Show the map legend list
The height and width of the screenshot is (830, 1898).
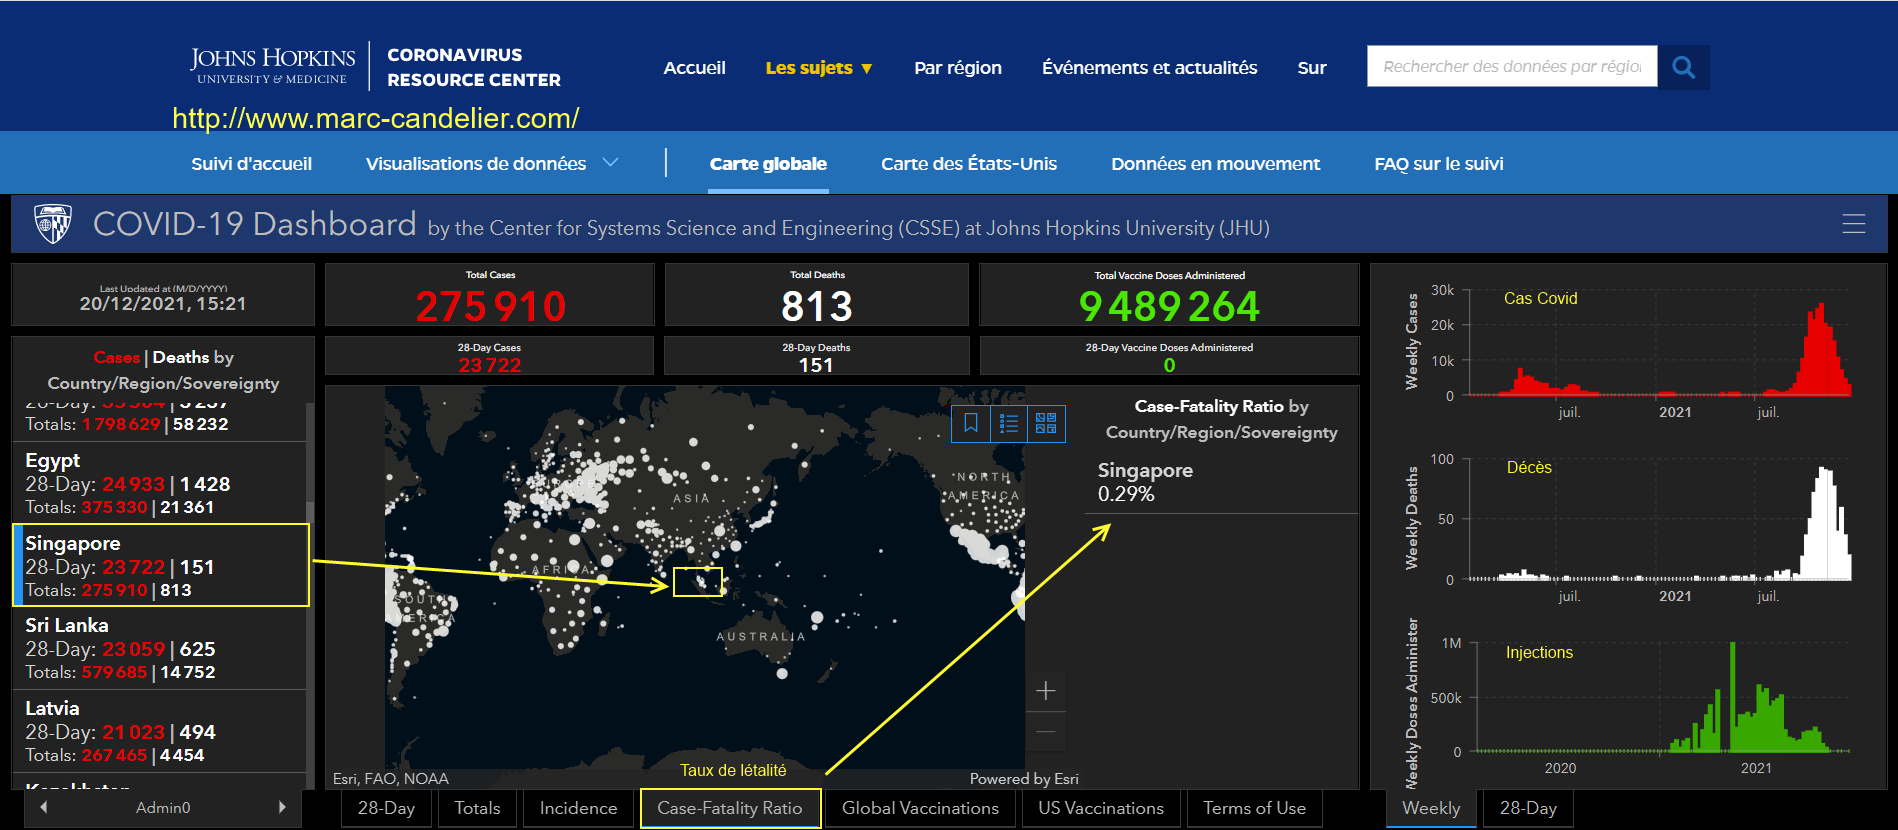click(1008, 423)
